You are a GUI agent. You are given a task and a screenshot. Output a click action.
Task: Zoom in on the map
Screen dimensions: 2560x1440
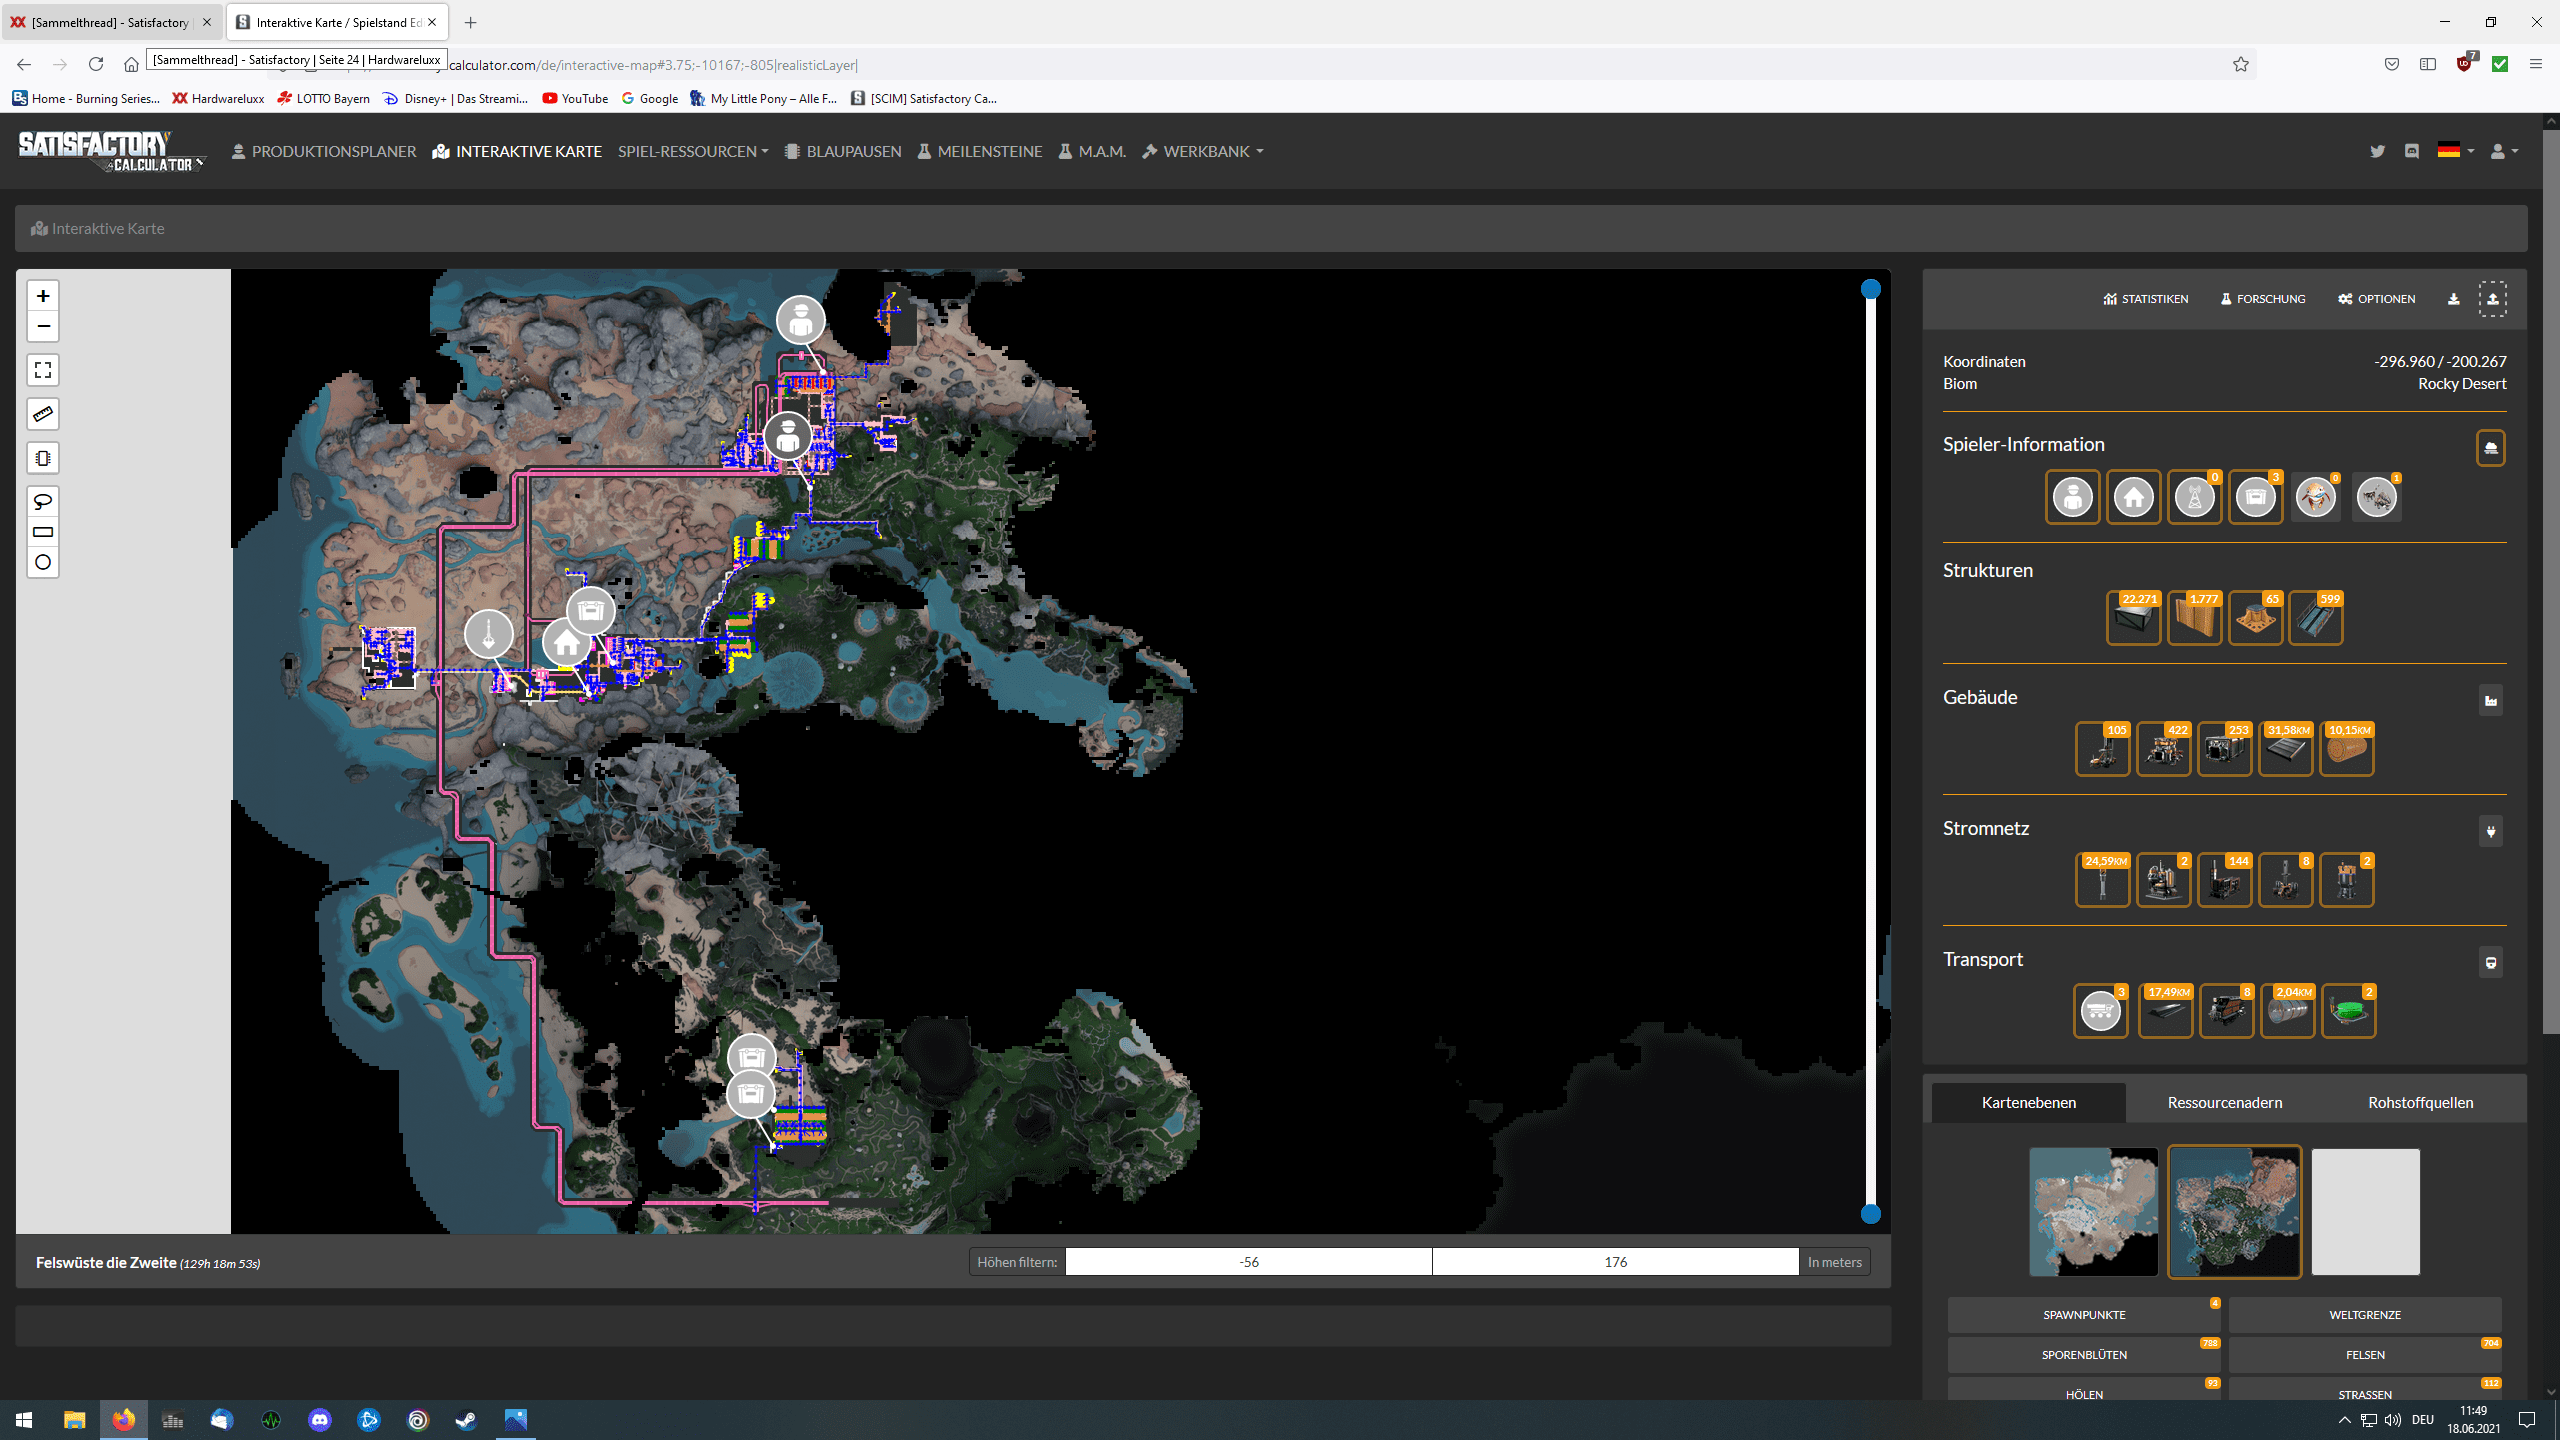pos(43,296)
